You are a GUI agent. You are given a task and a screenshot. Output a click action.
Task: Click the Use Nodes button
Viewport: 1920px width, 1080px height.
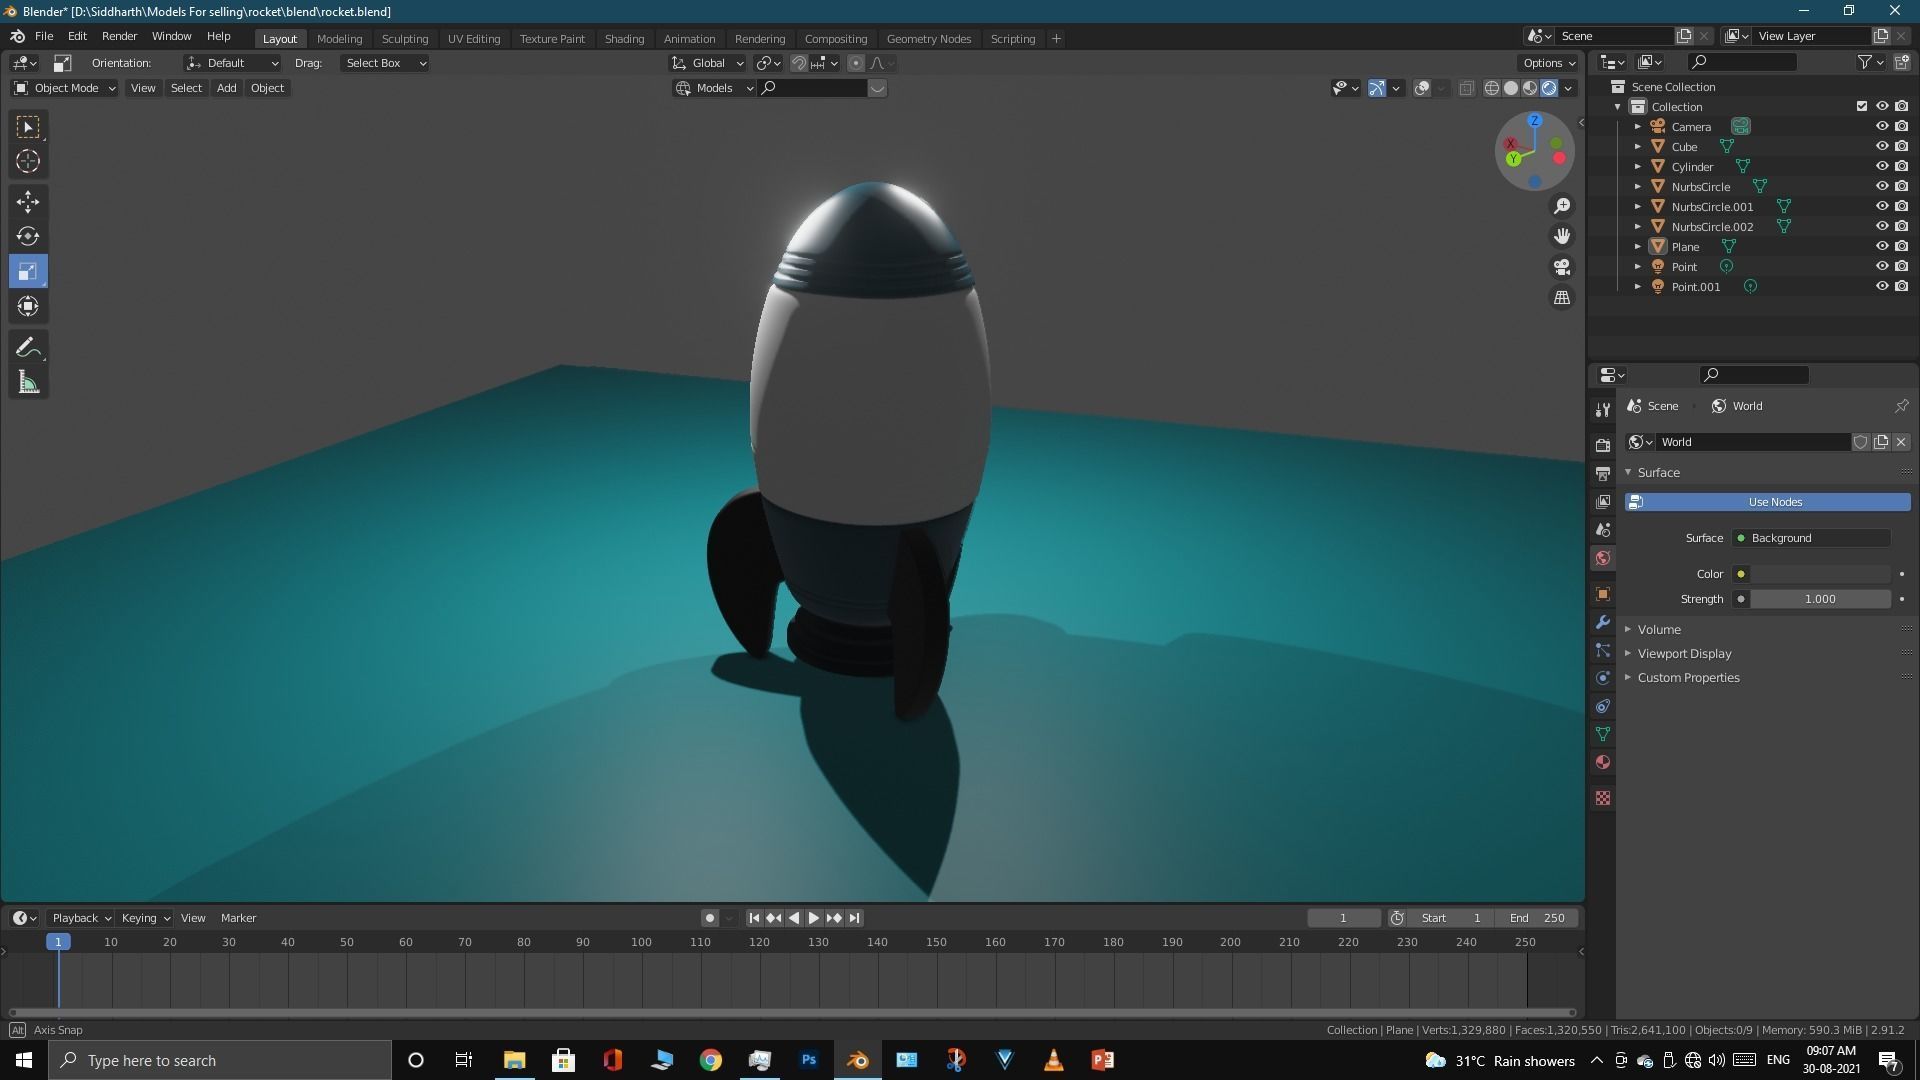[x=1774, y=502]
